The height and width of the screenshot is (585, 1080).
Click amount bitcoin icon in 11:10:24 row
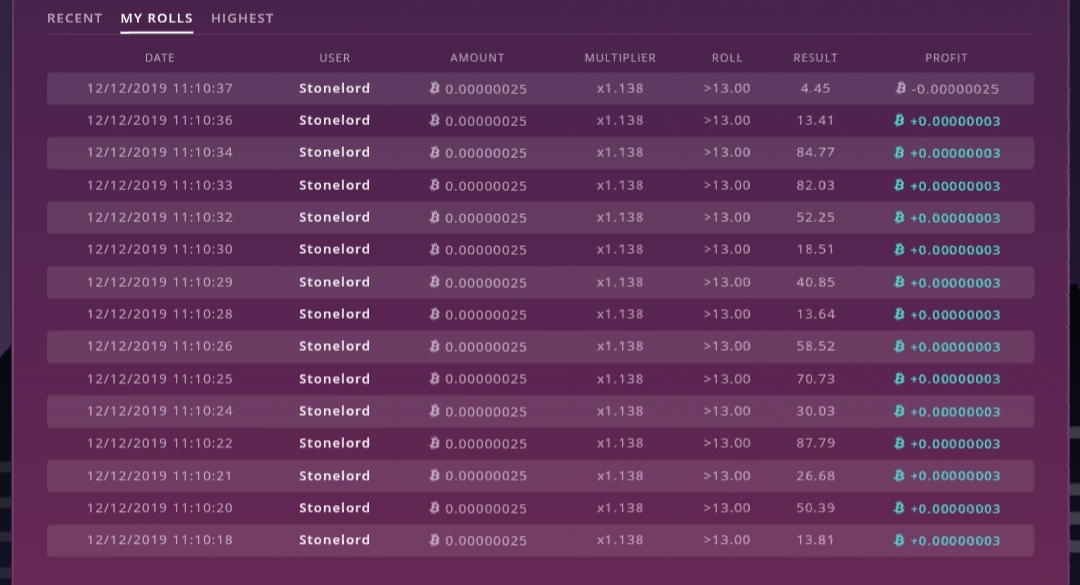pos(434,411)
